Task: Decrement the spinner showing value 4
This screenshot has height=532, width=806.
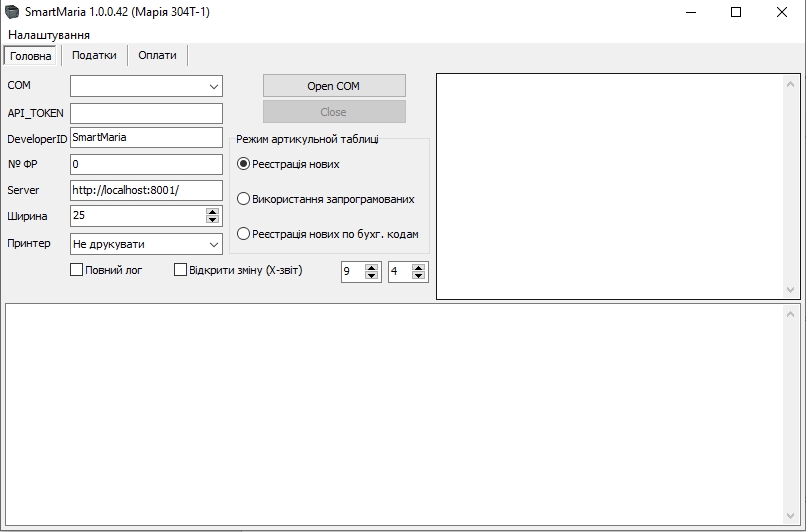Action: coord(418,276)
